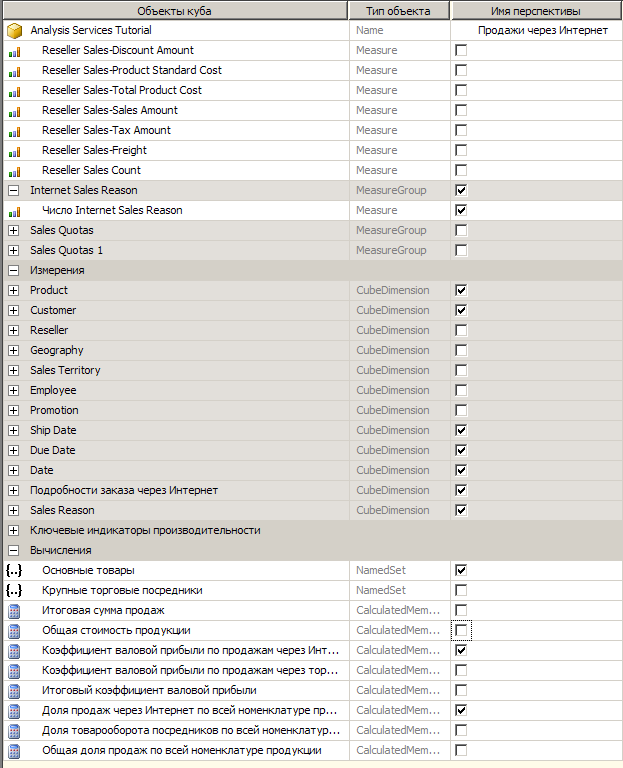This screenshot has width=623, height=768.
Task: Click measure icon beside Число Internet Sales Reason
Action: pyautogui.click(x=15, y=211)
